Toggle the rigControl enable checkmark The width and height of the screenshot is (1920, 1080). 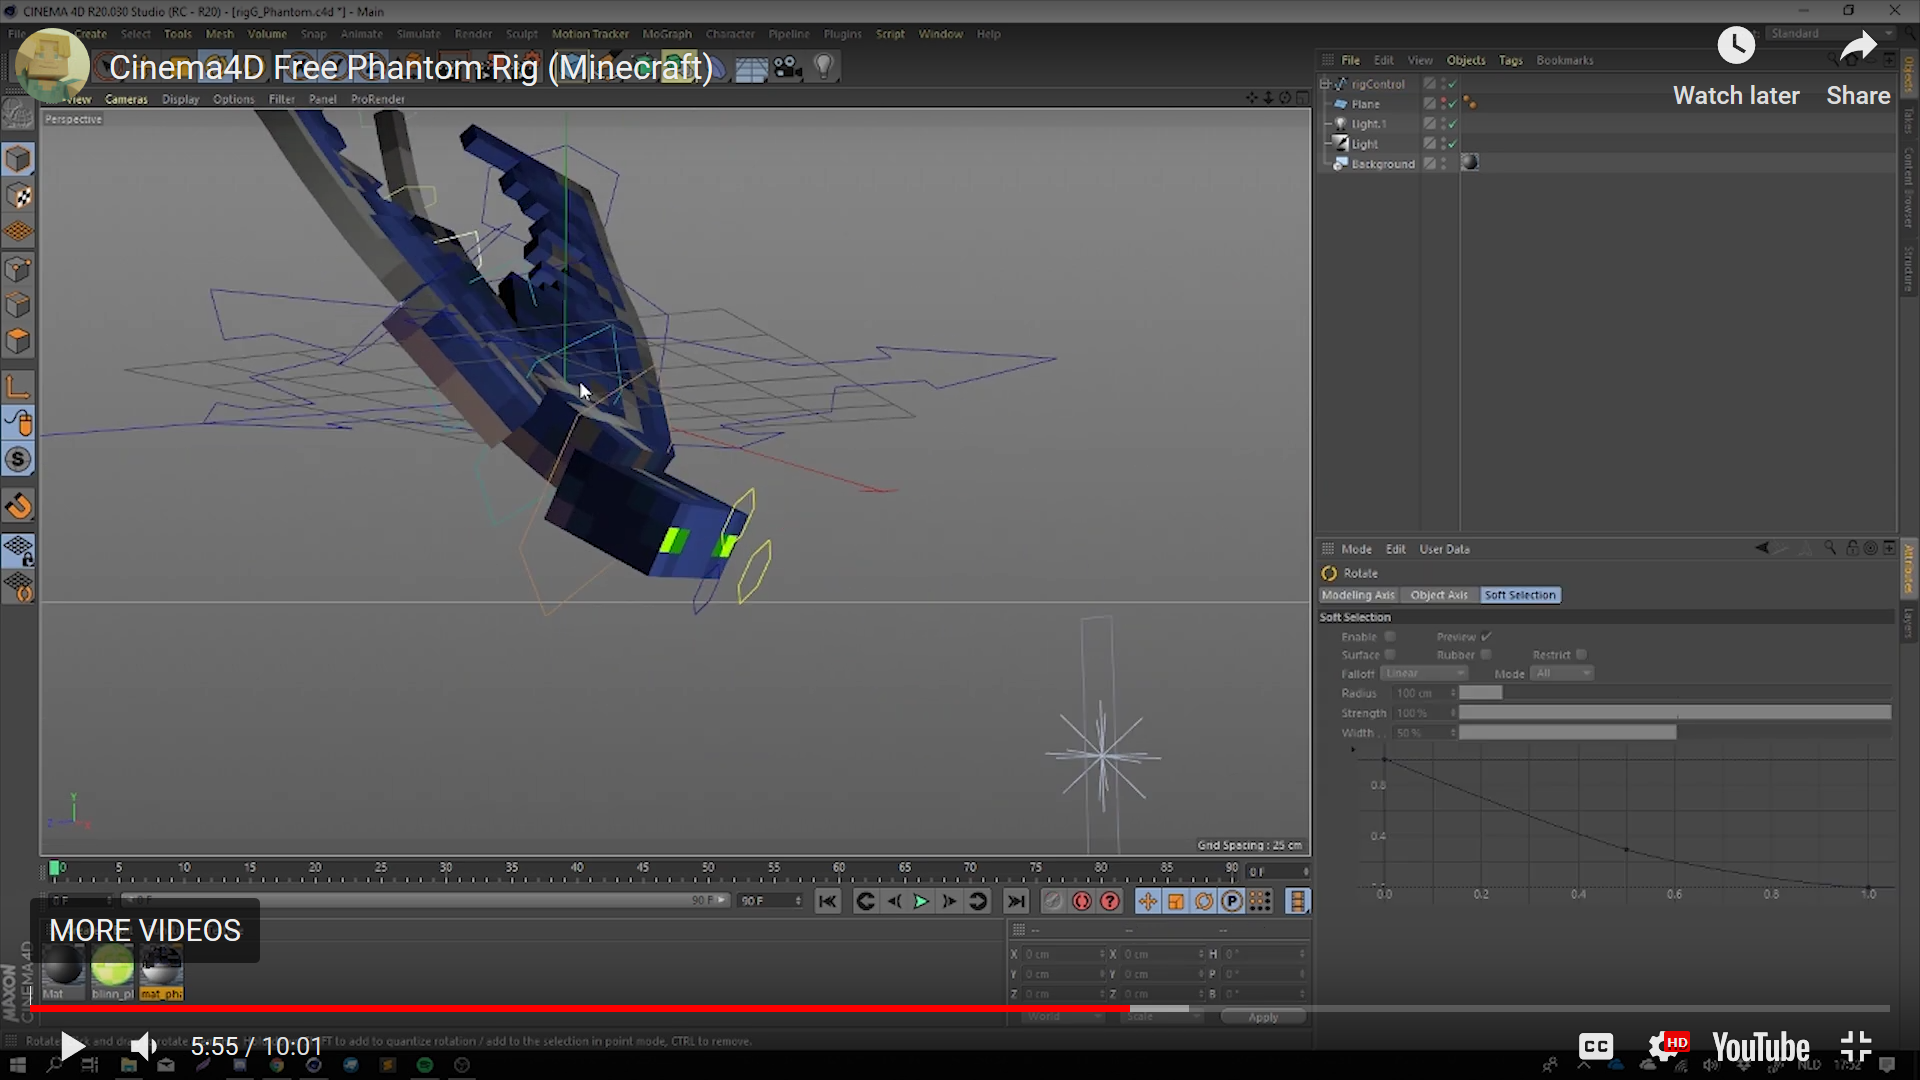click(1453, 84)
